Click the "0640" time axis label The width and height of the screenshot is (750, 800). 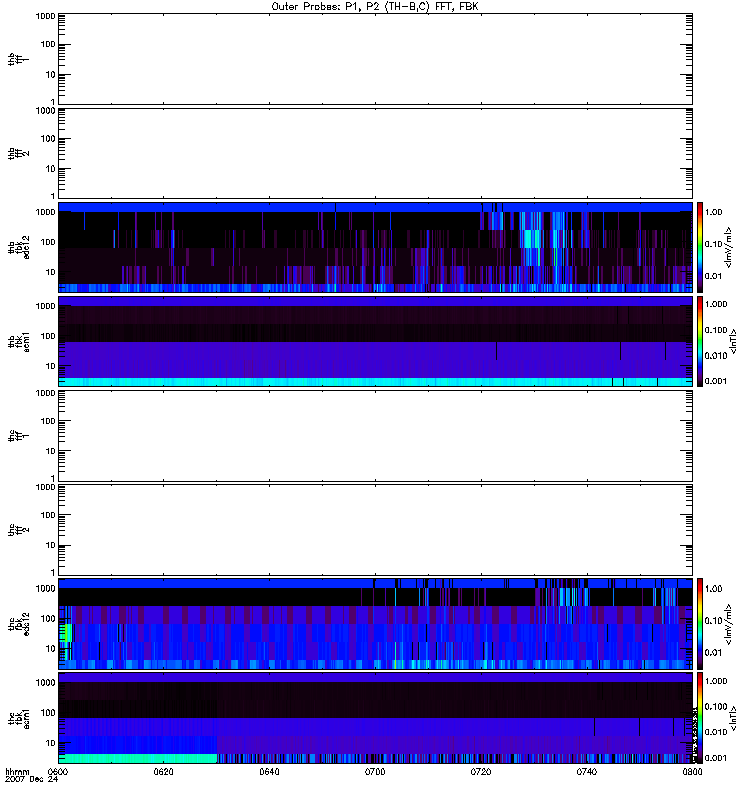click(x=269, y=772)
